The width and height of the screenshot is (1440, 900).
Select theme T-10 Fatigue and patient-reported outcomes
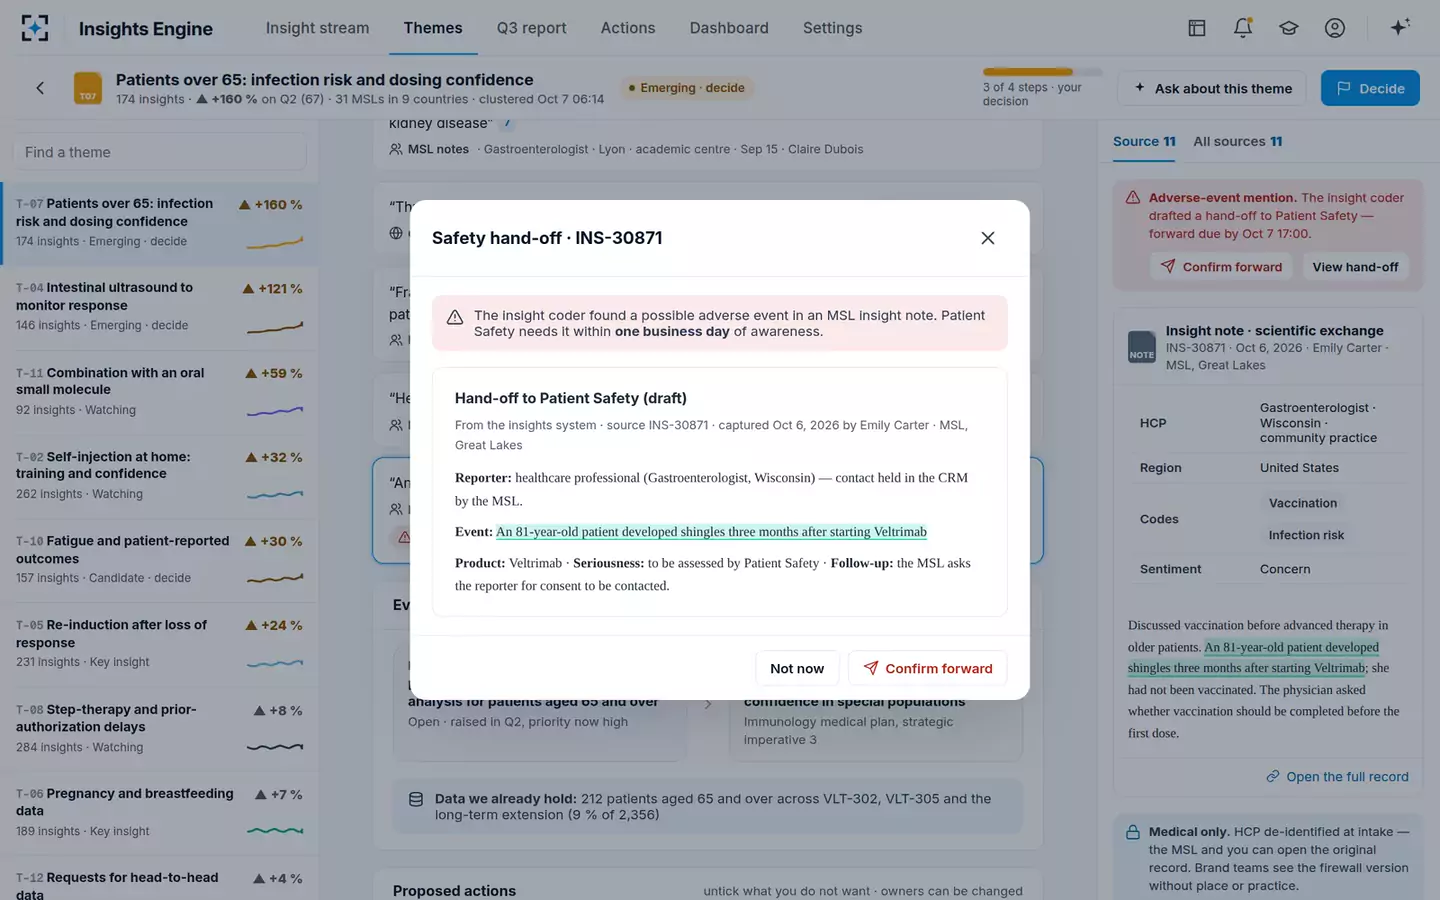click(160, 559)
